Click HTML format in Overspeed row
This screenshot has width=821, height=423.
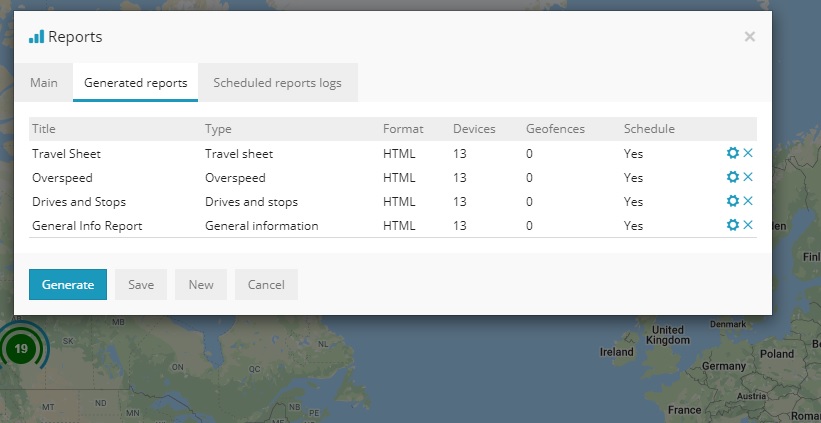[399, 177]
